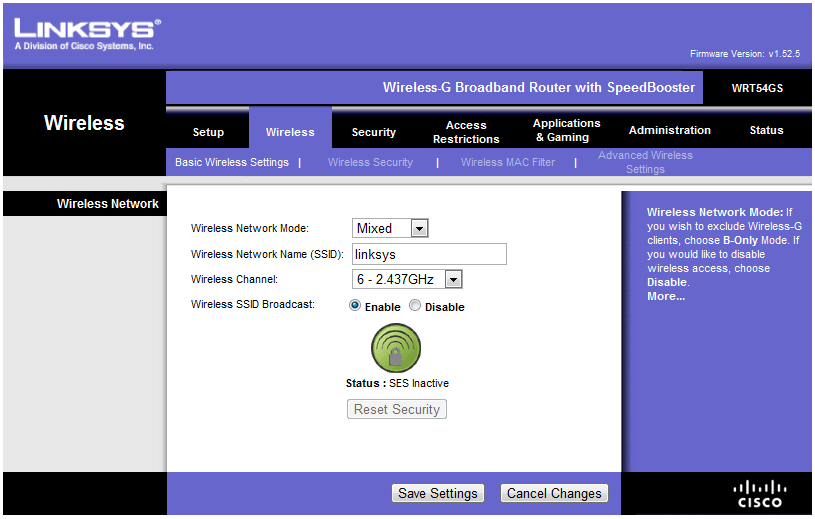The image size is (815, 519).
Task: Open the Applications & Gaming tab
Action: tap(567, 130)
